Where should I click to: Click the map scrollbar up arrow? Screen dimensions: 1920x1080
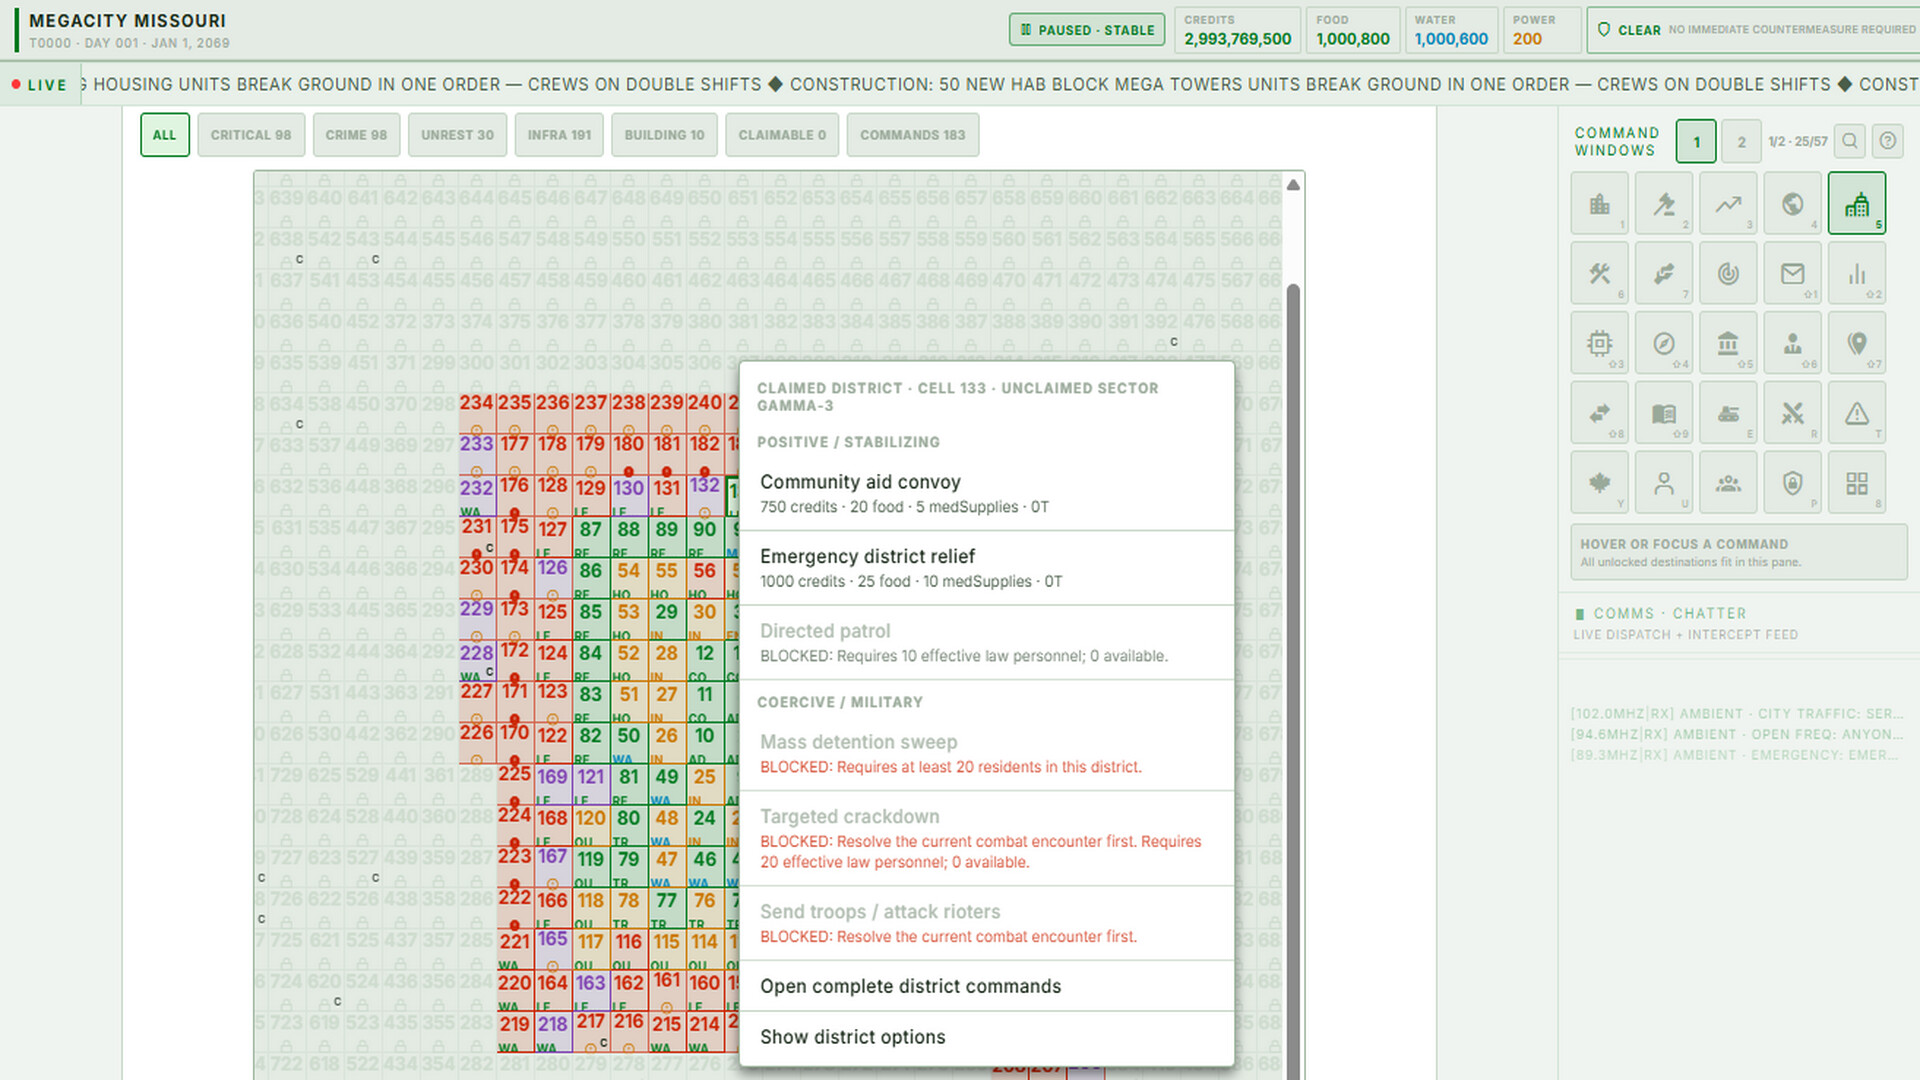coord(1293,185)
